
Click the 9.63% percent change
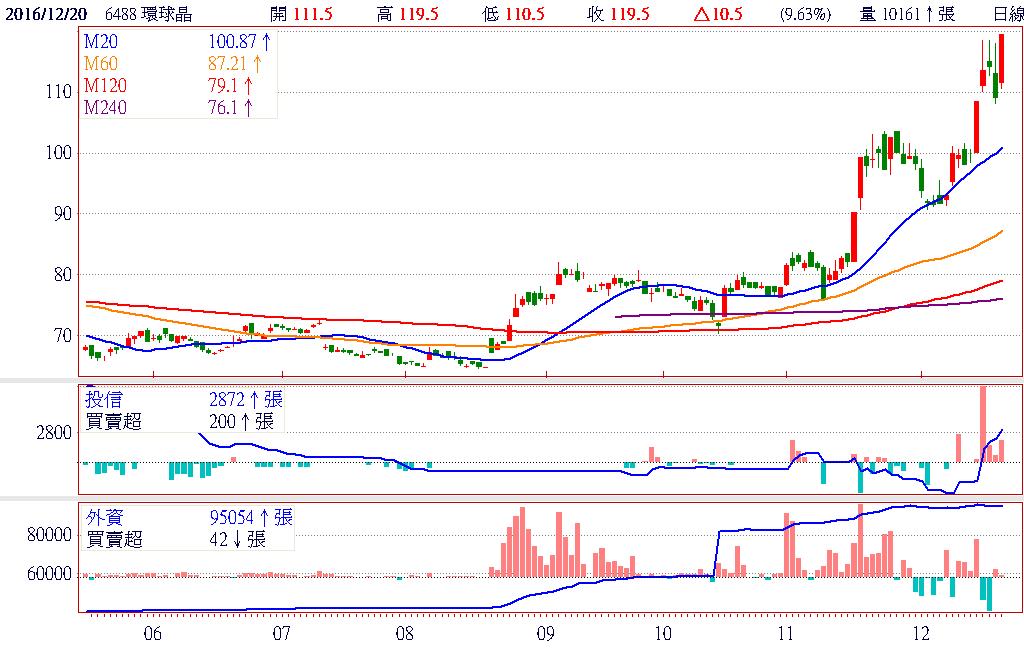click(x=805, y=14)
